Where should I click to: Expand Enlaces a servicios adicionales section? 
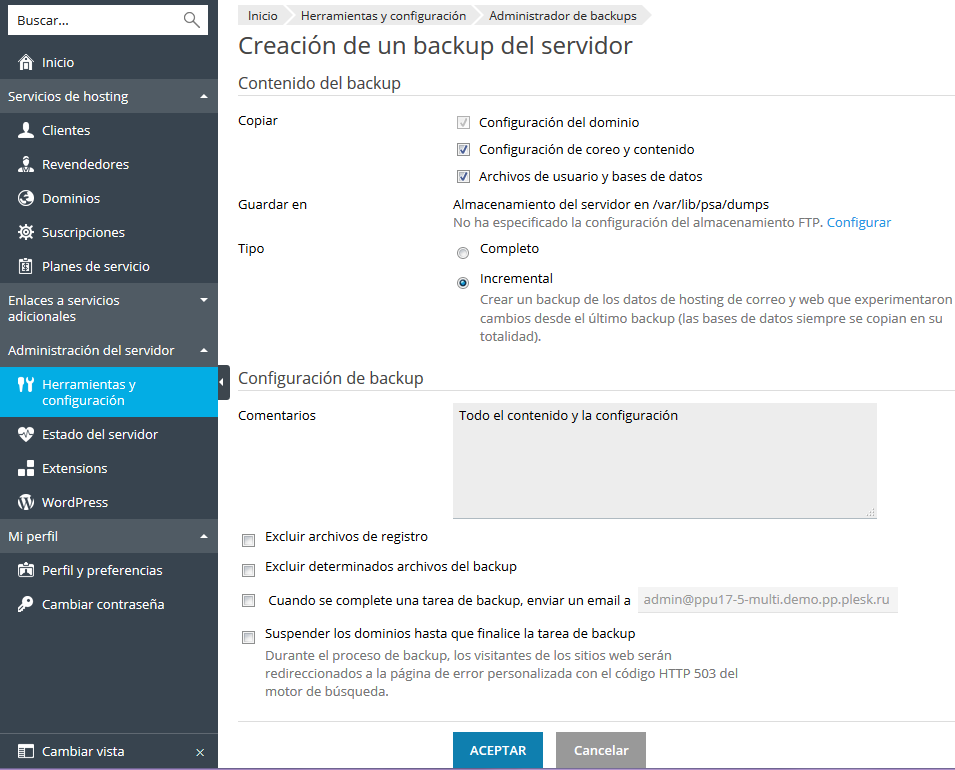(x=204, y=300)
